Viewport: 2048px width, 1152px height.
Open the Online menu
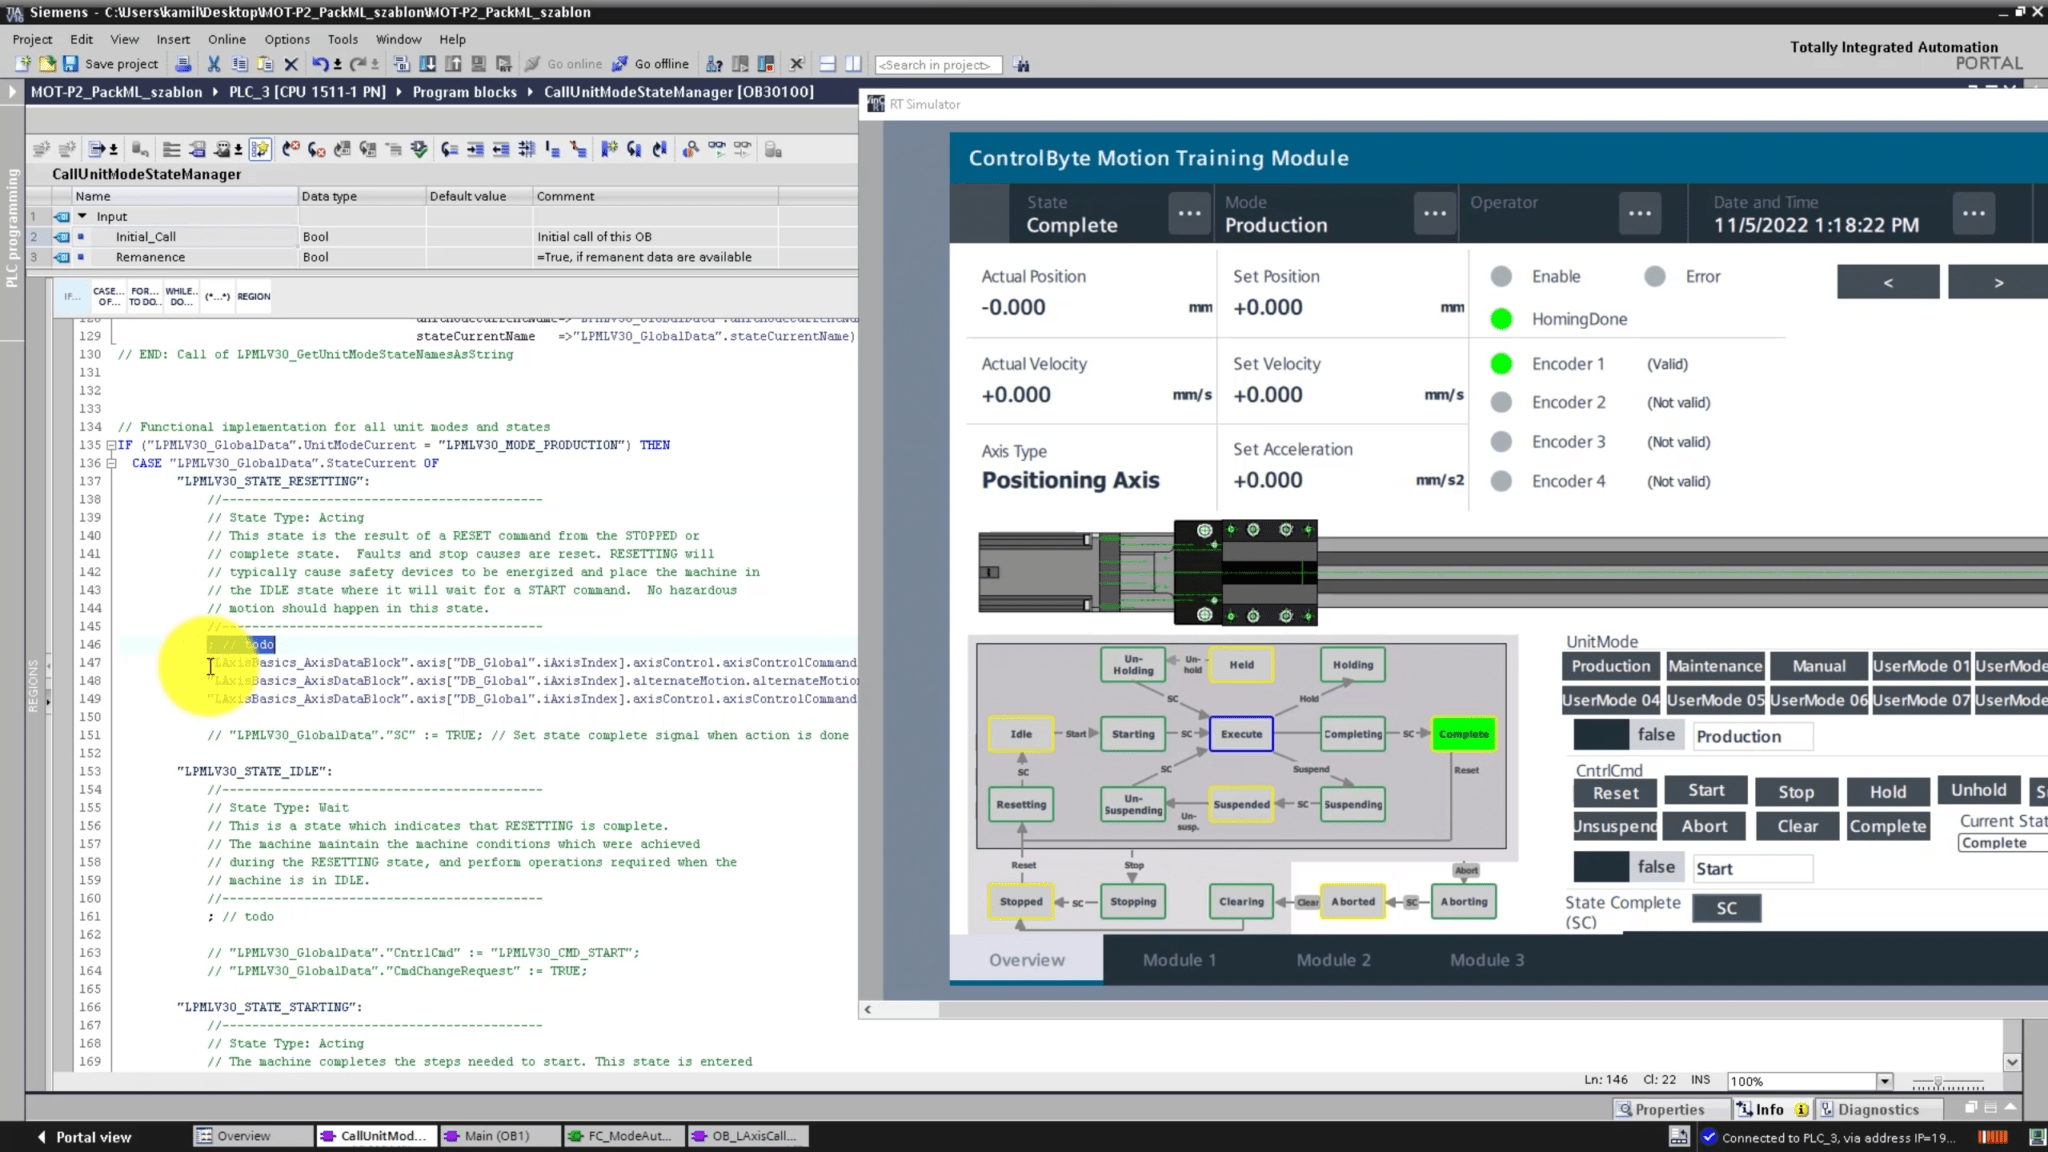pyautogui.click(x=227, y=39)
